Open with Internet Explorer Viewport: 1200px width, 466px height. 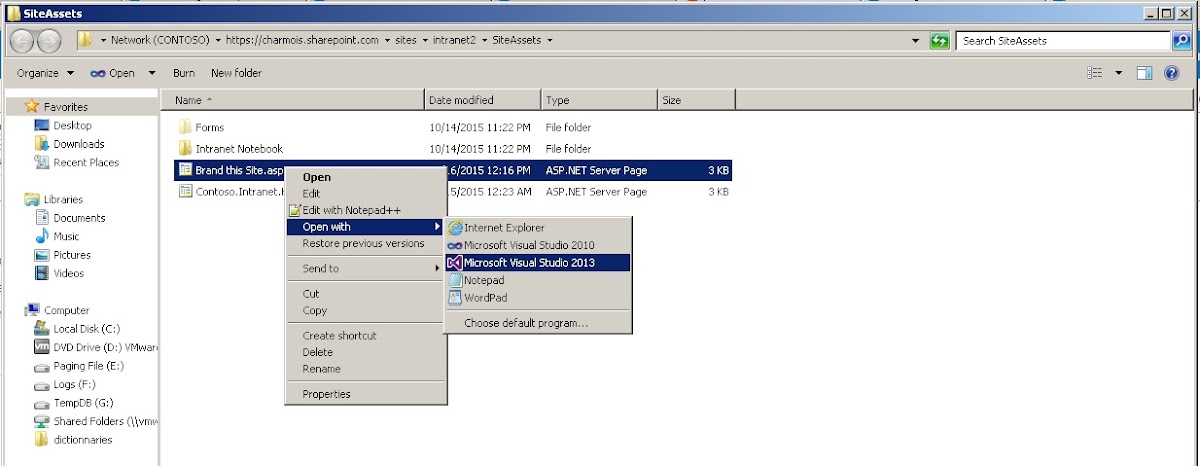[538, 228]
